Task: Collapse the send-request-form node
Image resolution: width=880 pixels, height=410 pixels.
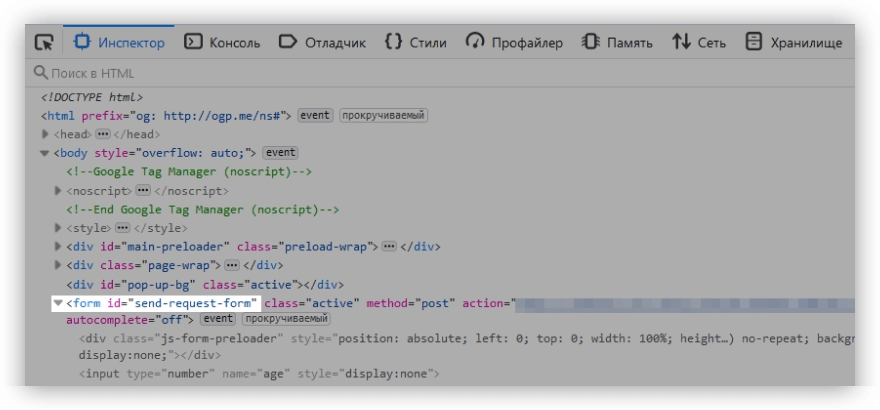Action: point(58,303)
